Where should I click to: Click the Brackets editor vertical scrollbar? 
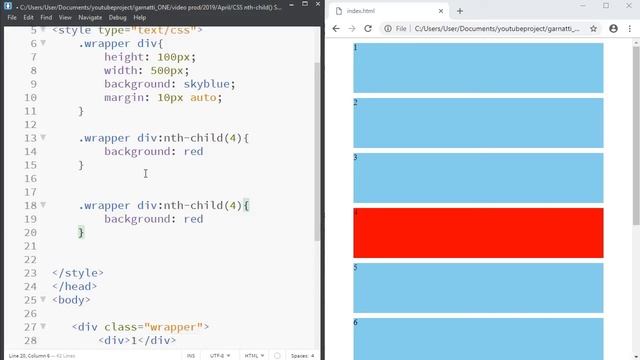point(317,151)
